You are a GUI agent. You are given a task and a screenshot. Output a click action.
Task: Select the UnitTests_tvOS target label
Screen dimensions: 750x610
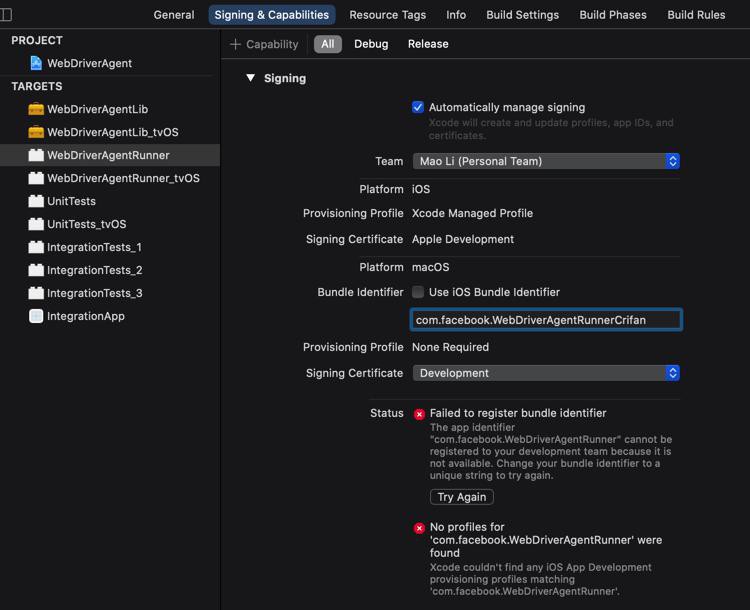tap(87, 224)
